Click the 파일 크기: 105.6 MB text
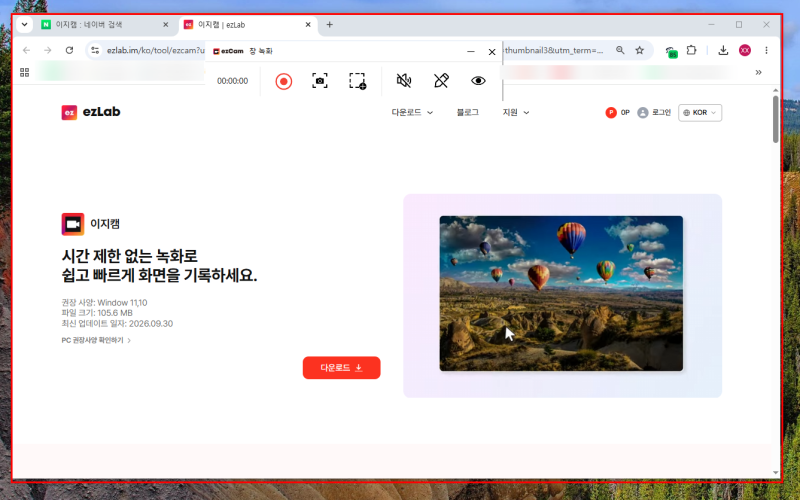This screenshot has height=500, width=800. (97, 313)
